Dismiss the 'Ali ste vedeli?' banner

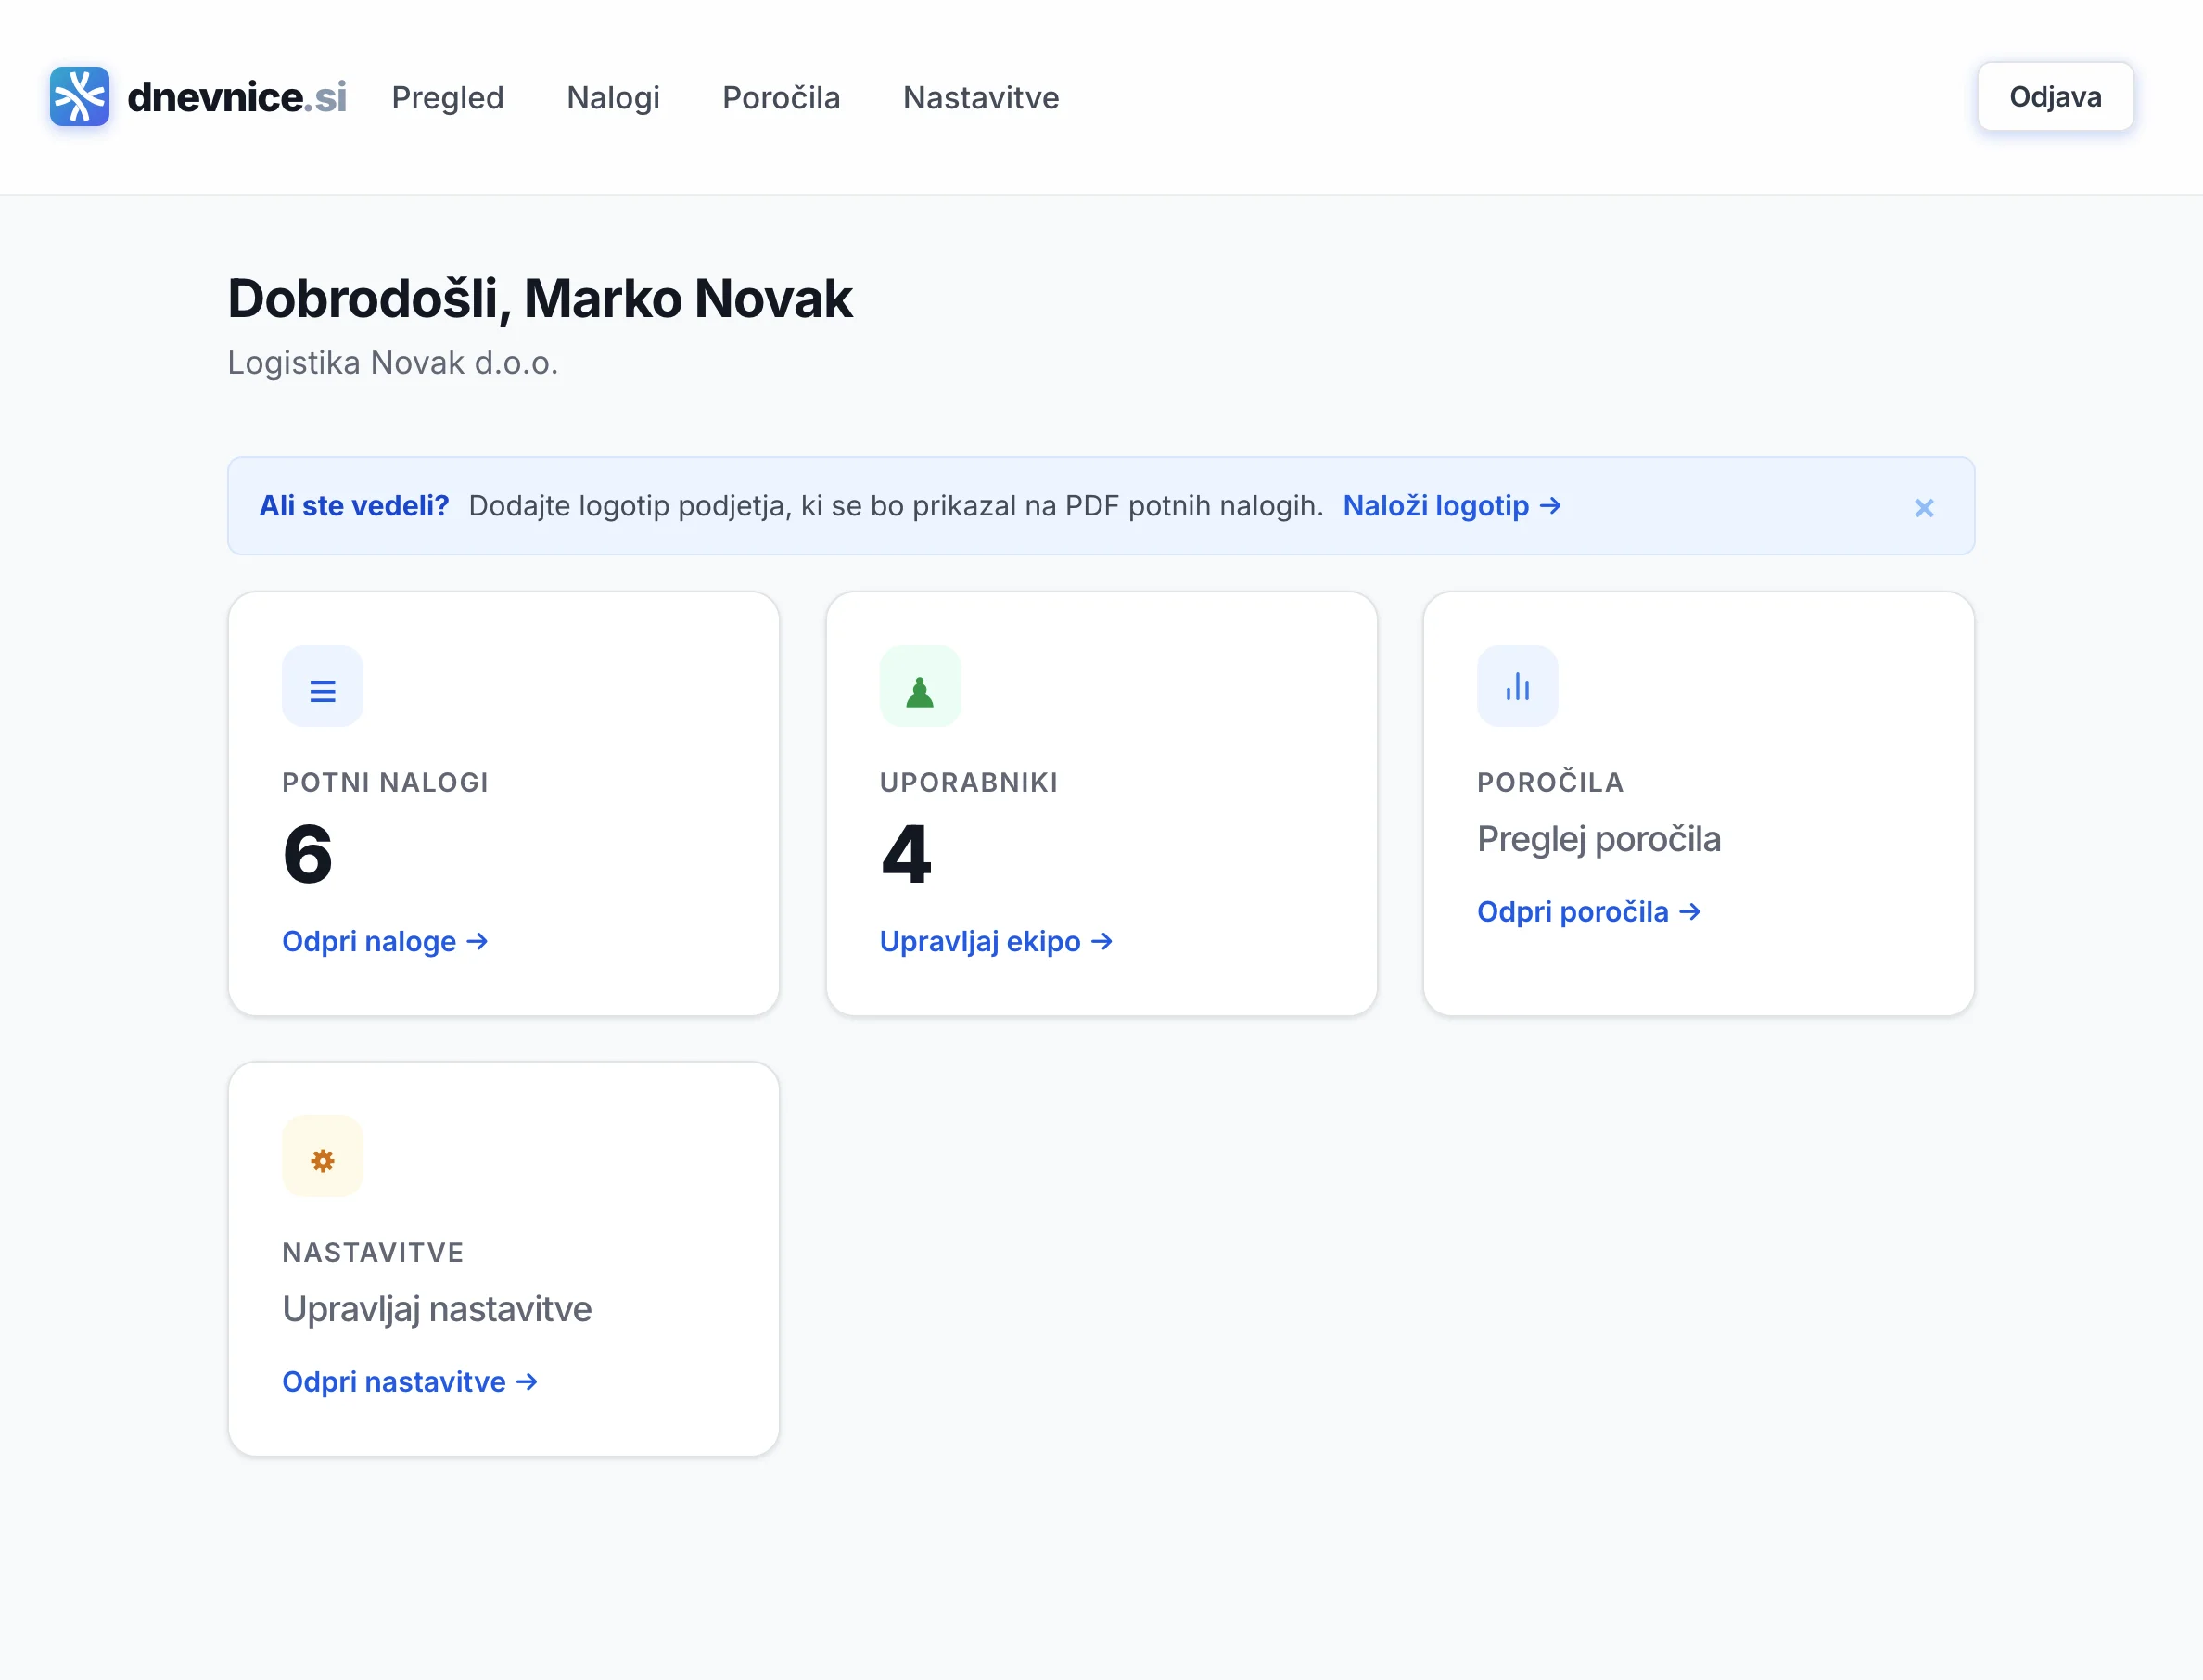tap(1923, 508)
